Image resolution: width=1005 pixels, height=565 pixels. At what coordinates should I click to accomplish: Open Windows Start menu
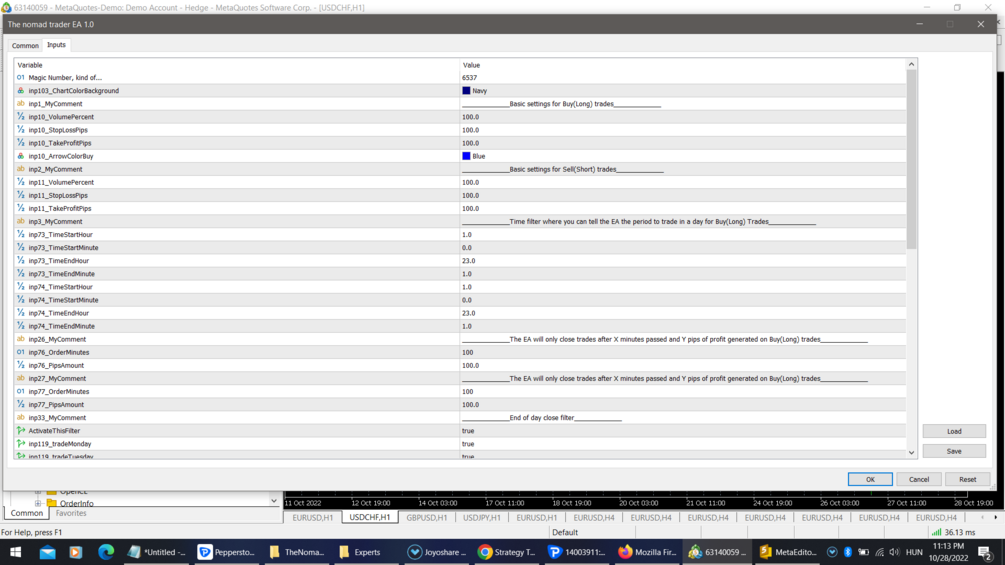15,552
